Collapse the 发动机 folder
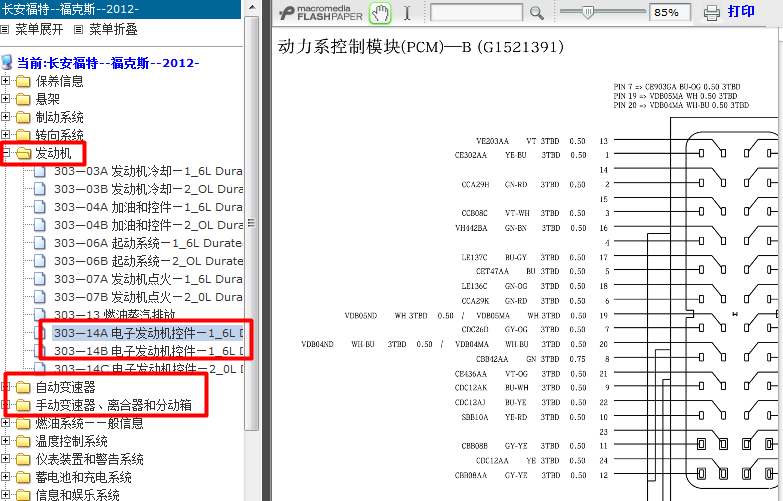 pos(5,152)
